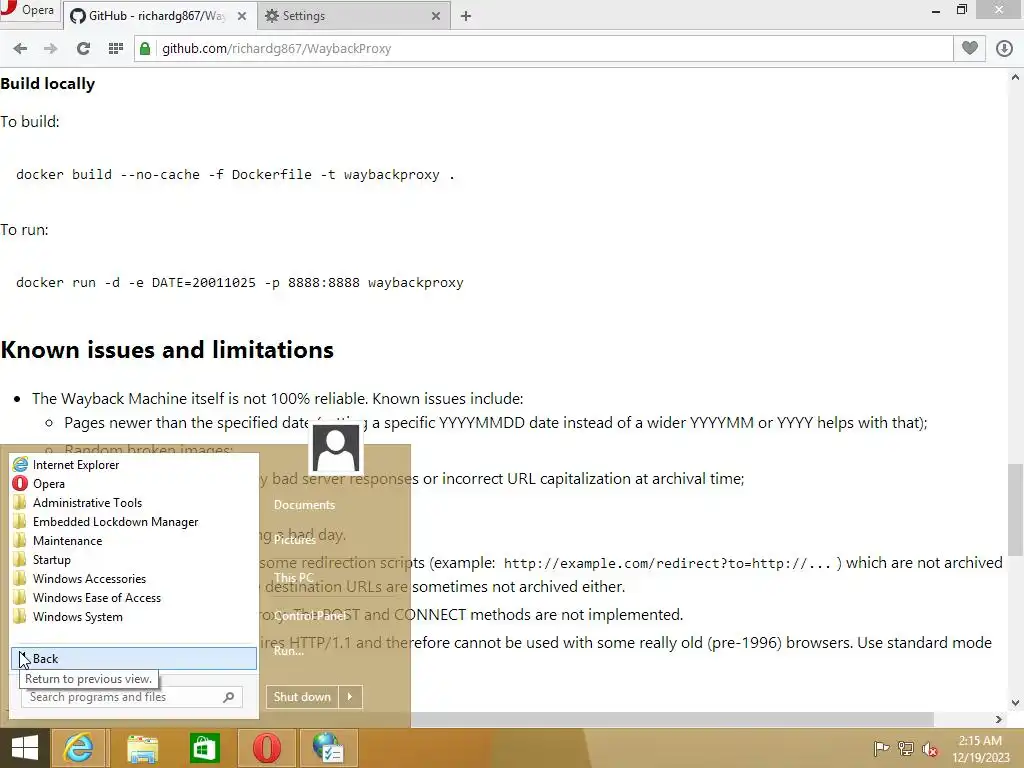Click the user account picture
Screen dimensions: 1024x768
(336, 448)
